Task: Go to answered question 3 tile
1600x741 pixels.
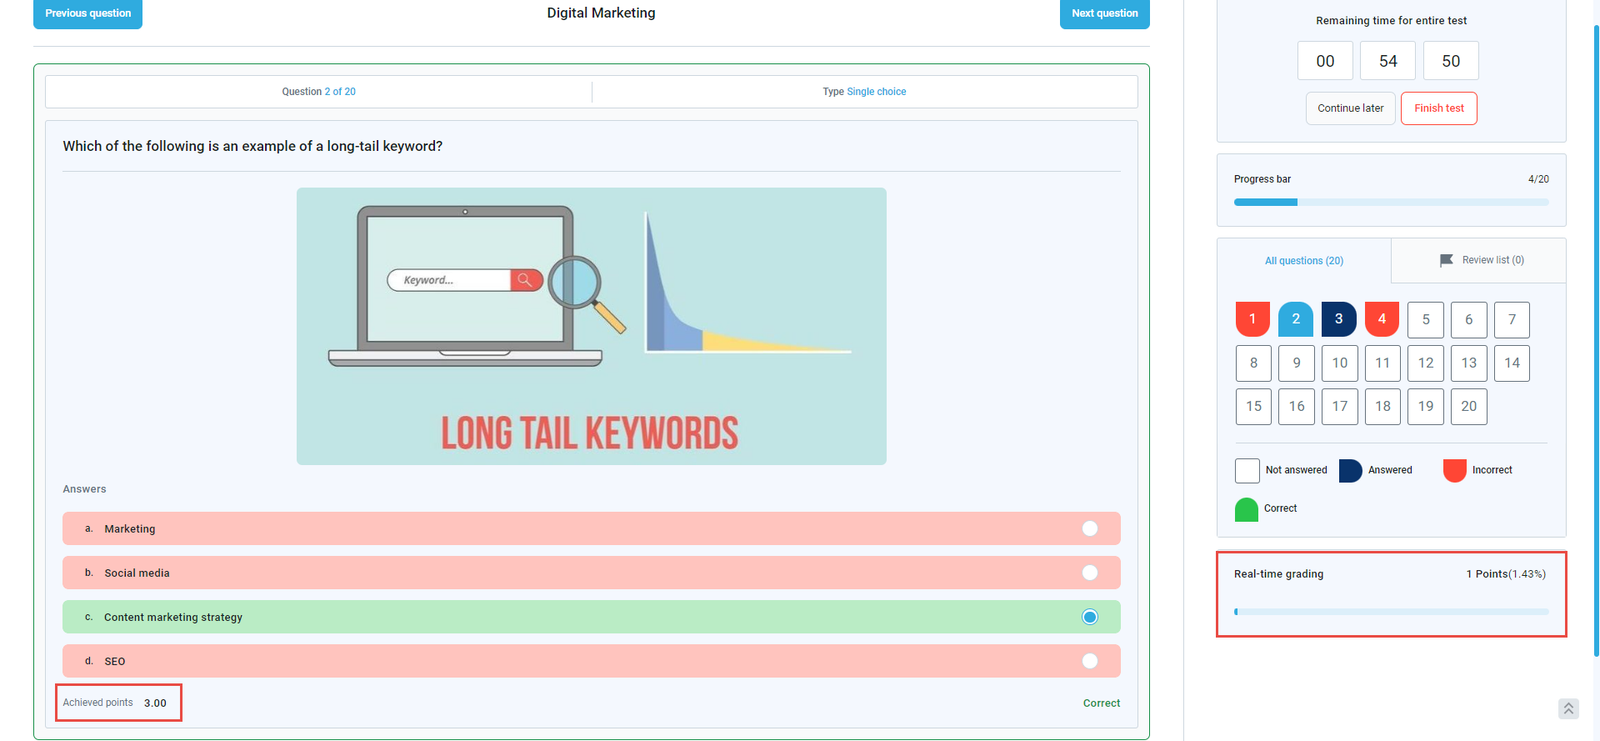Action: (x=1338, y=319)
